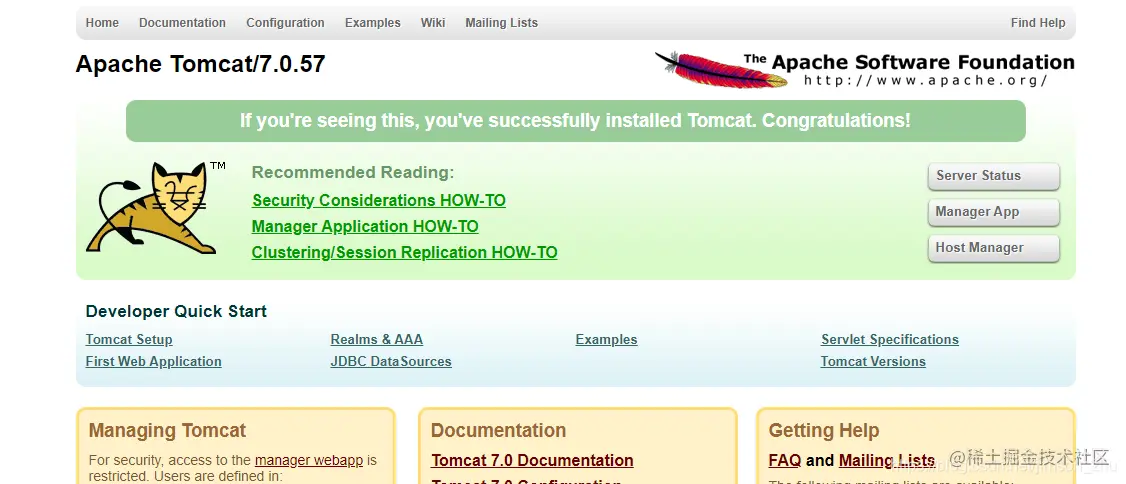Click the Developer Quick Start heading

coord(176,312)
